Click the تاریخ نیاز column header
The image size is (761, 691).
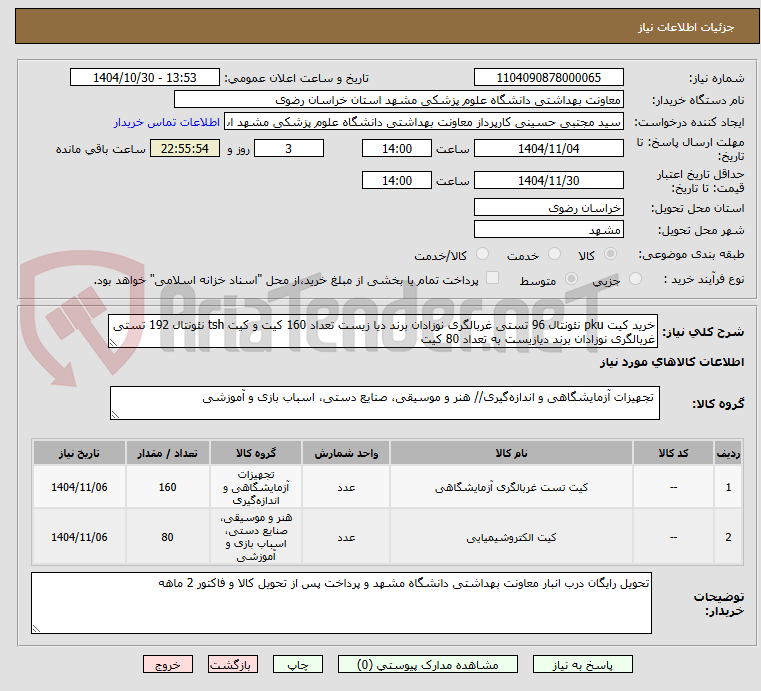coord(79,453)
